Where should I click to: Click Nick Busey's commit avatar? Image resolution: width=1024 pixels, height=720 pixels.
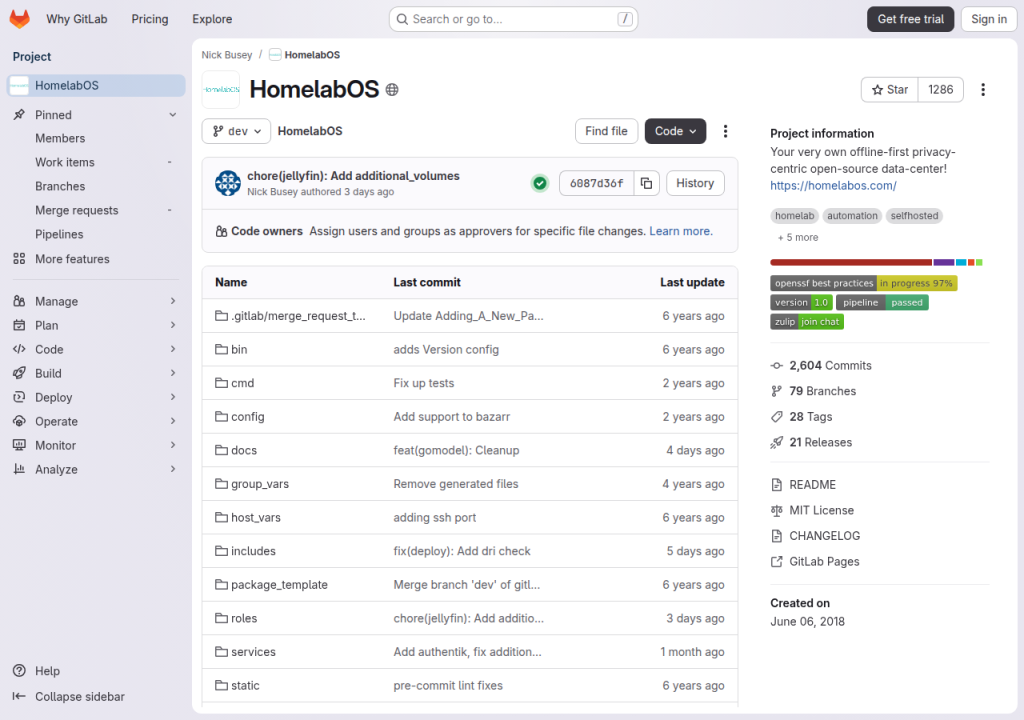pyautogui.click(x=228, y=184)
